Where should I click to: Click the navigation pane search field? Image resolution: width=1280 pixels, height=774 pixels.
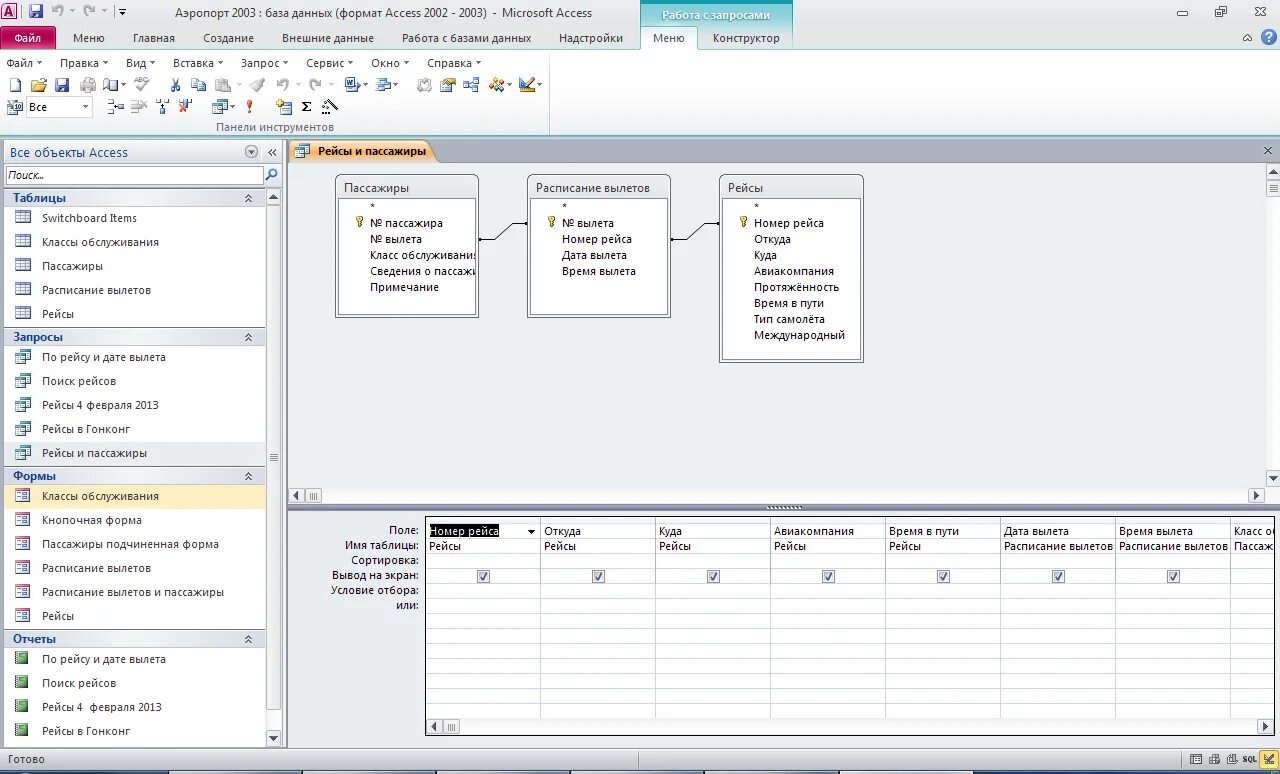(x=134, y=175)
